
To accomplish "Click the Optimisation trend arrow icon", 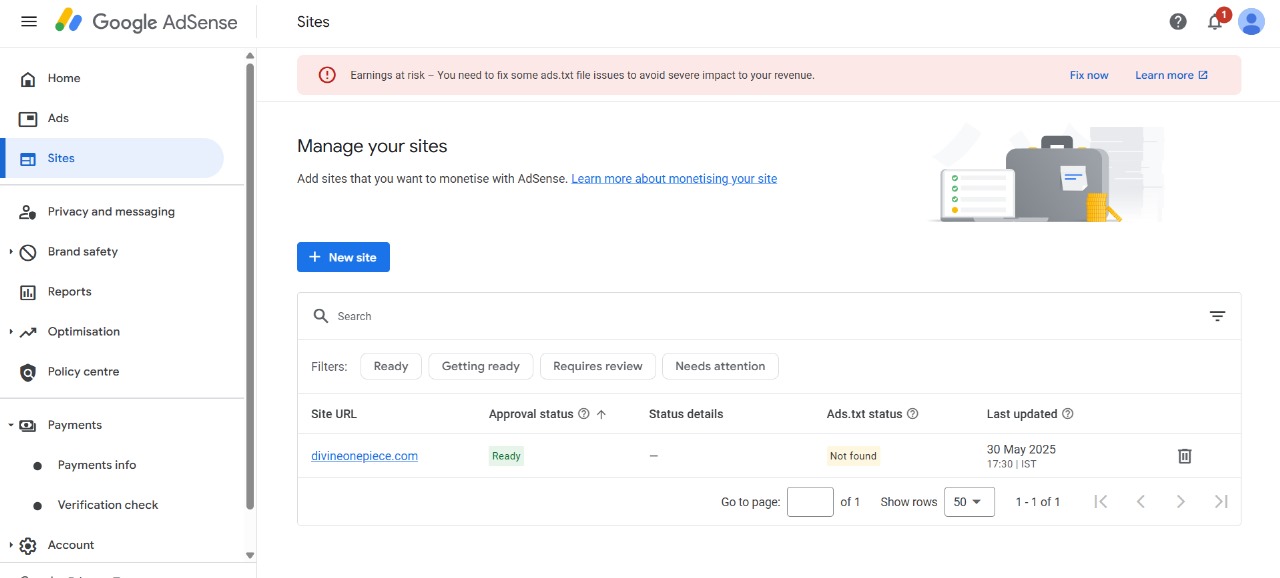I will tap(28, 332).
